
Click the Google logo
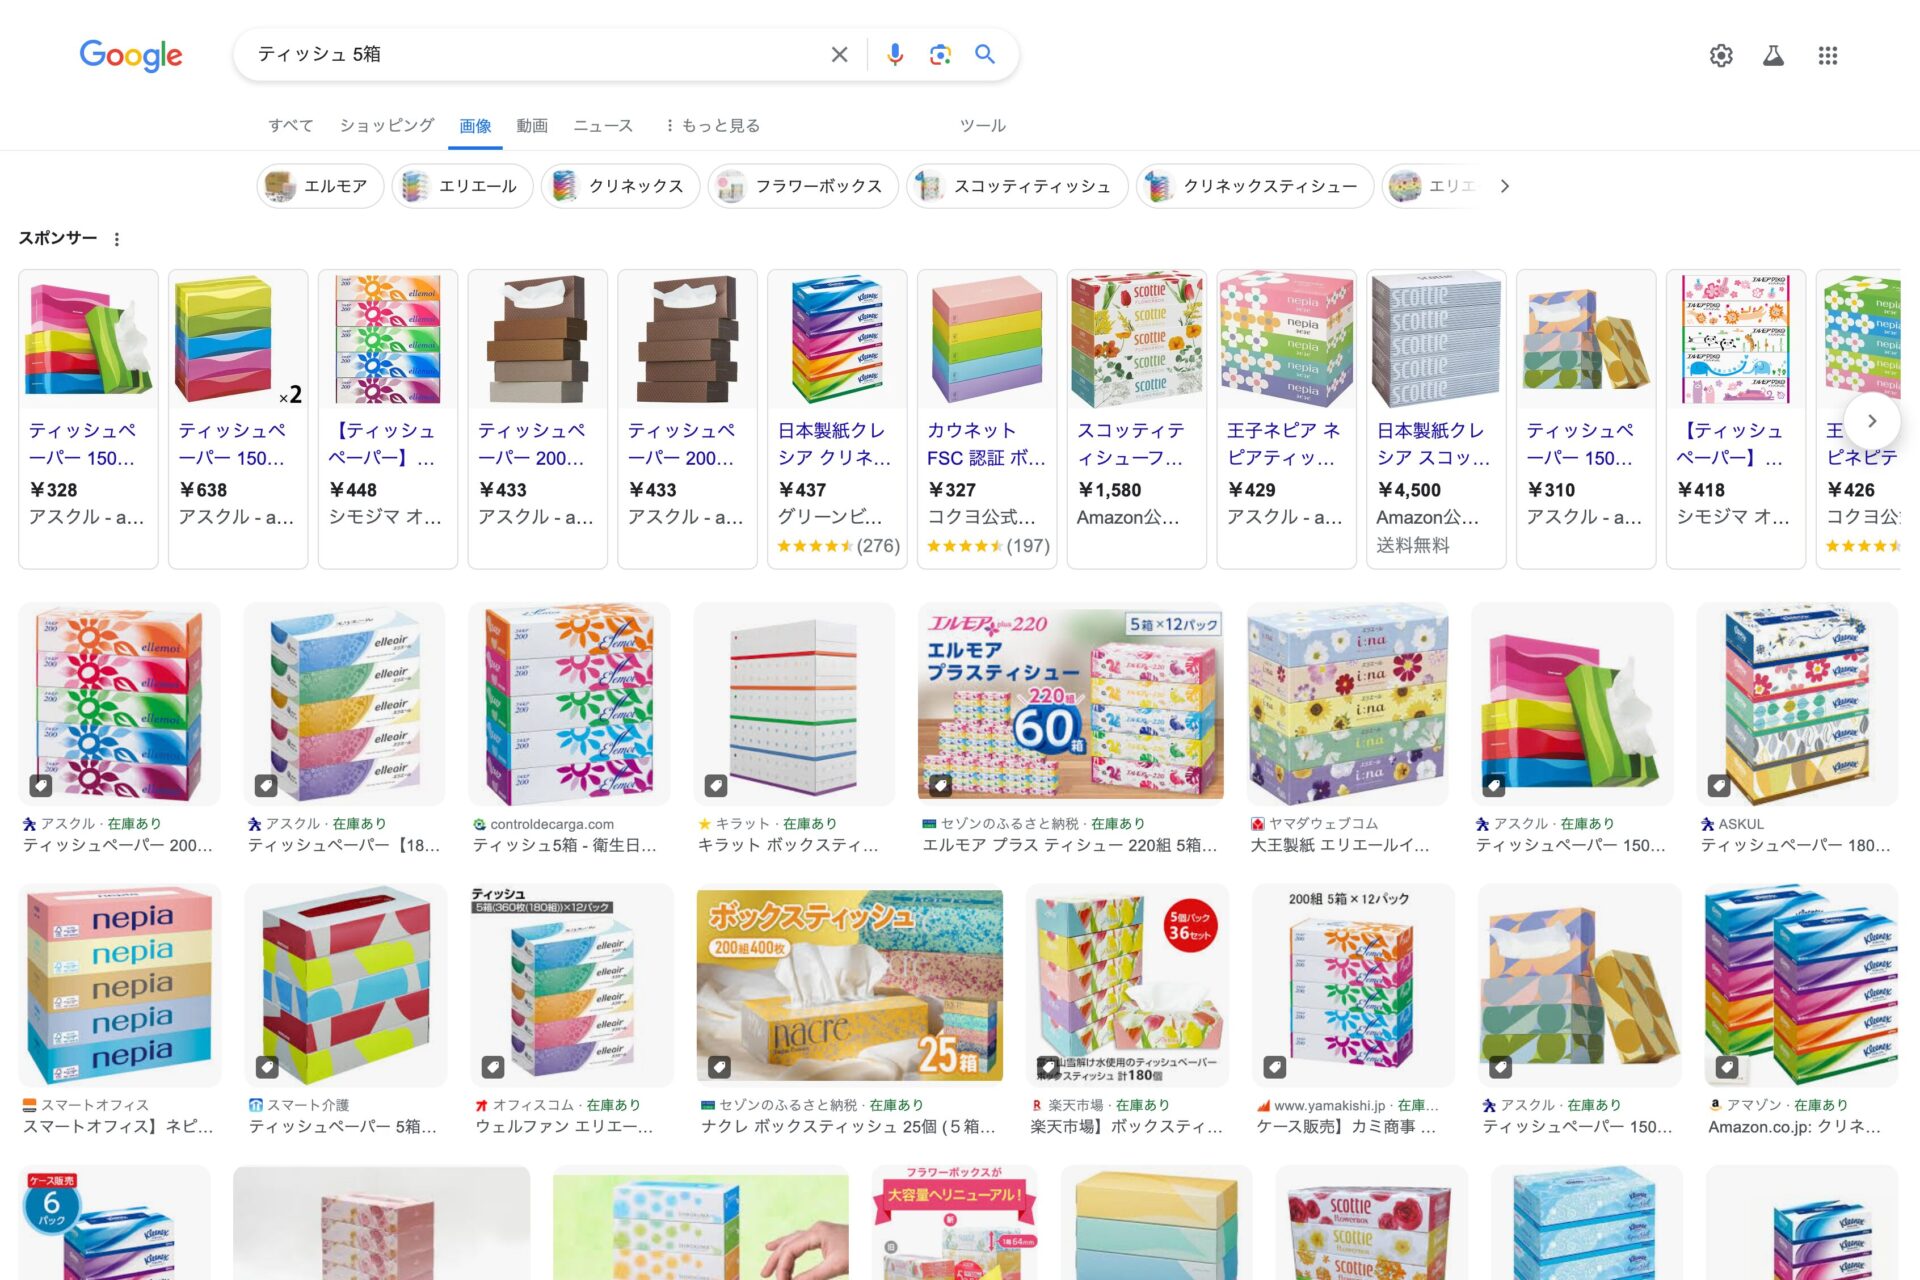(131, 55)
